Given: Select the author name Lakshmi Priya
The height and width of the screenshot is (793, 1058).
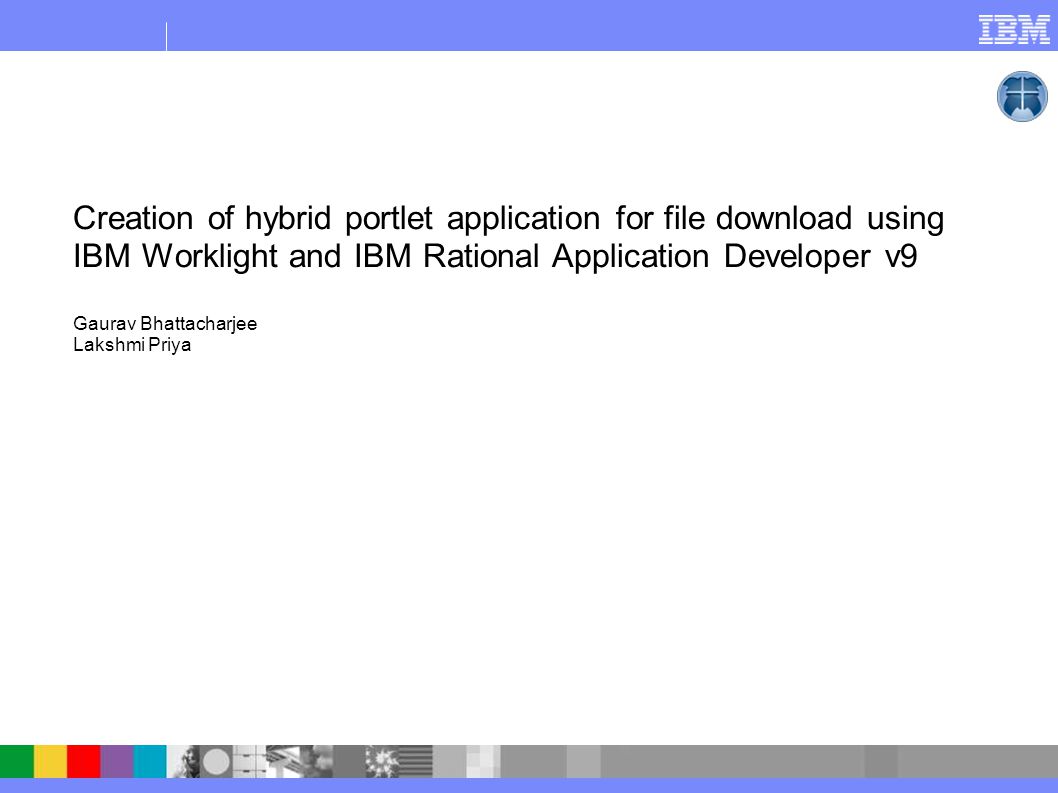Looking at the screenshot, I should point(132,345).
